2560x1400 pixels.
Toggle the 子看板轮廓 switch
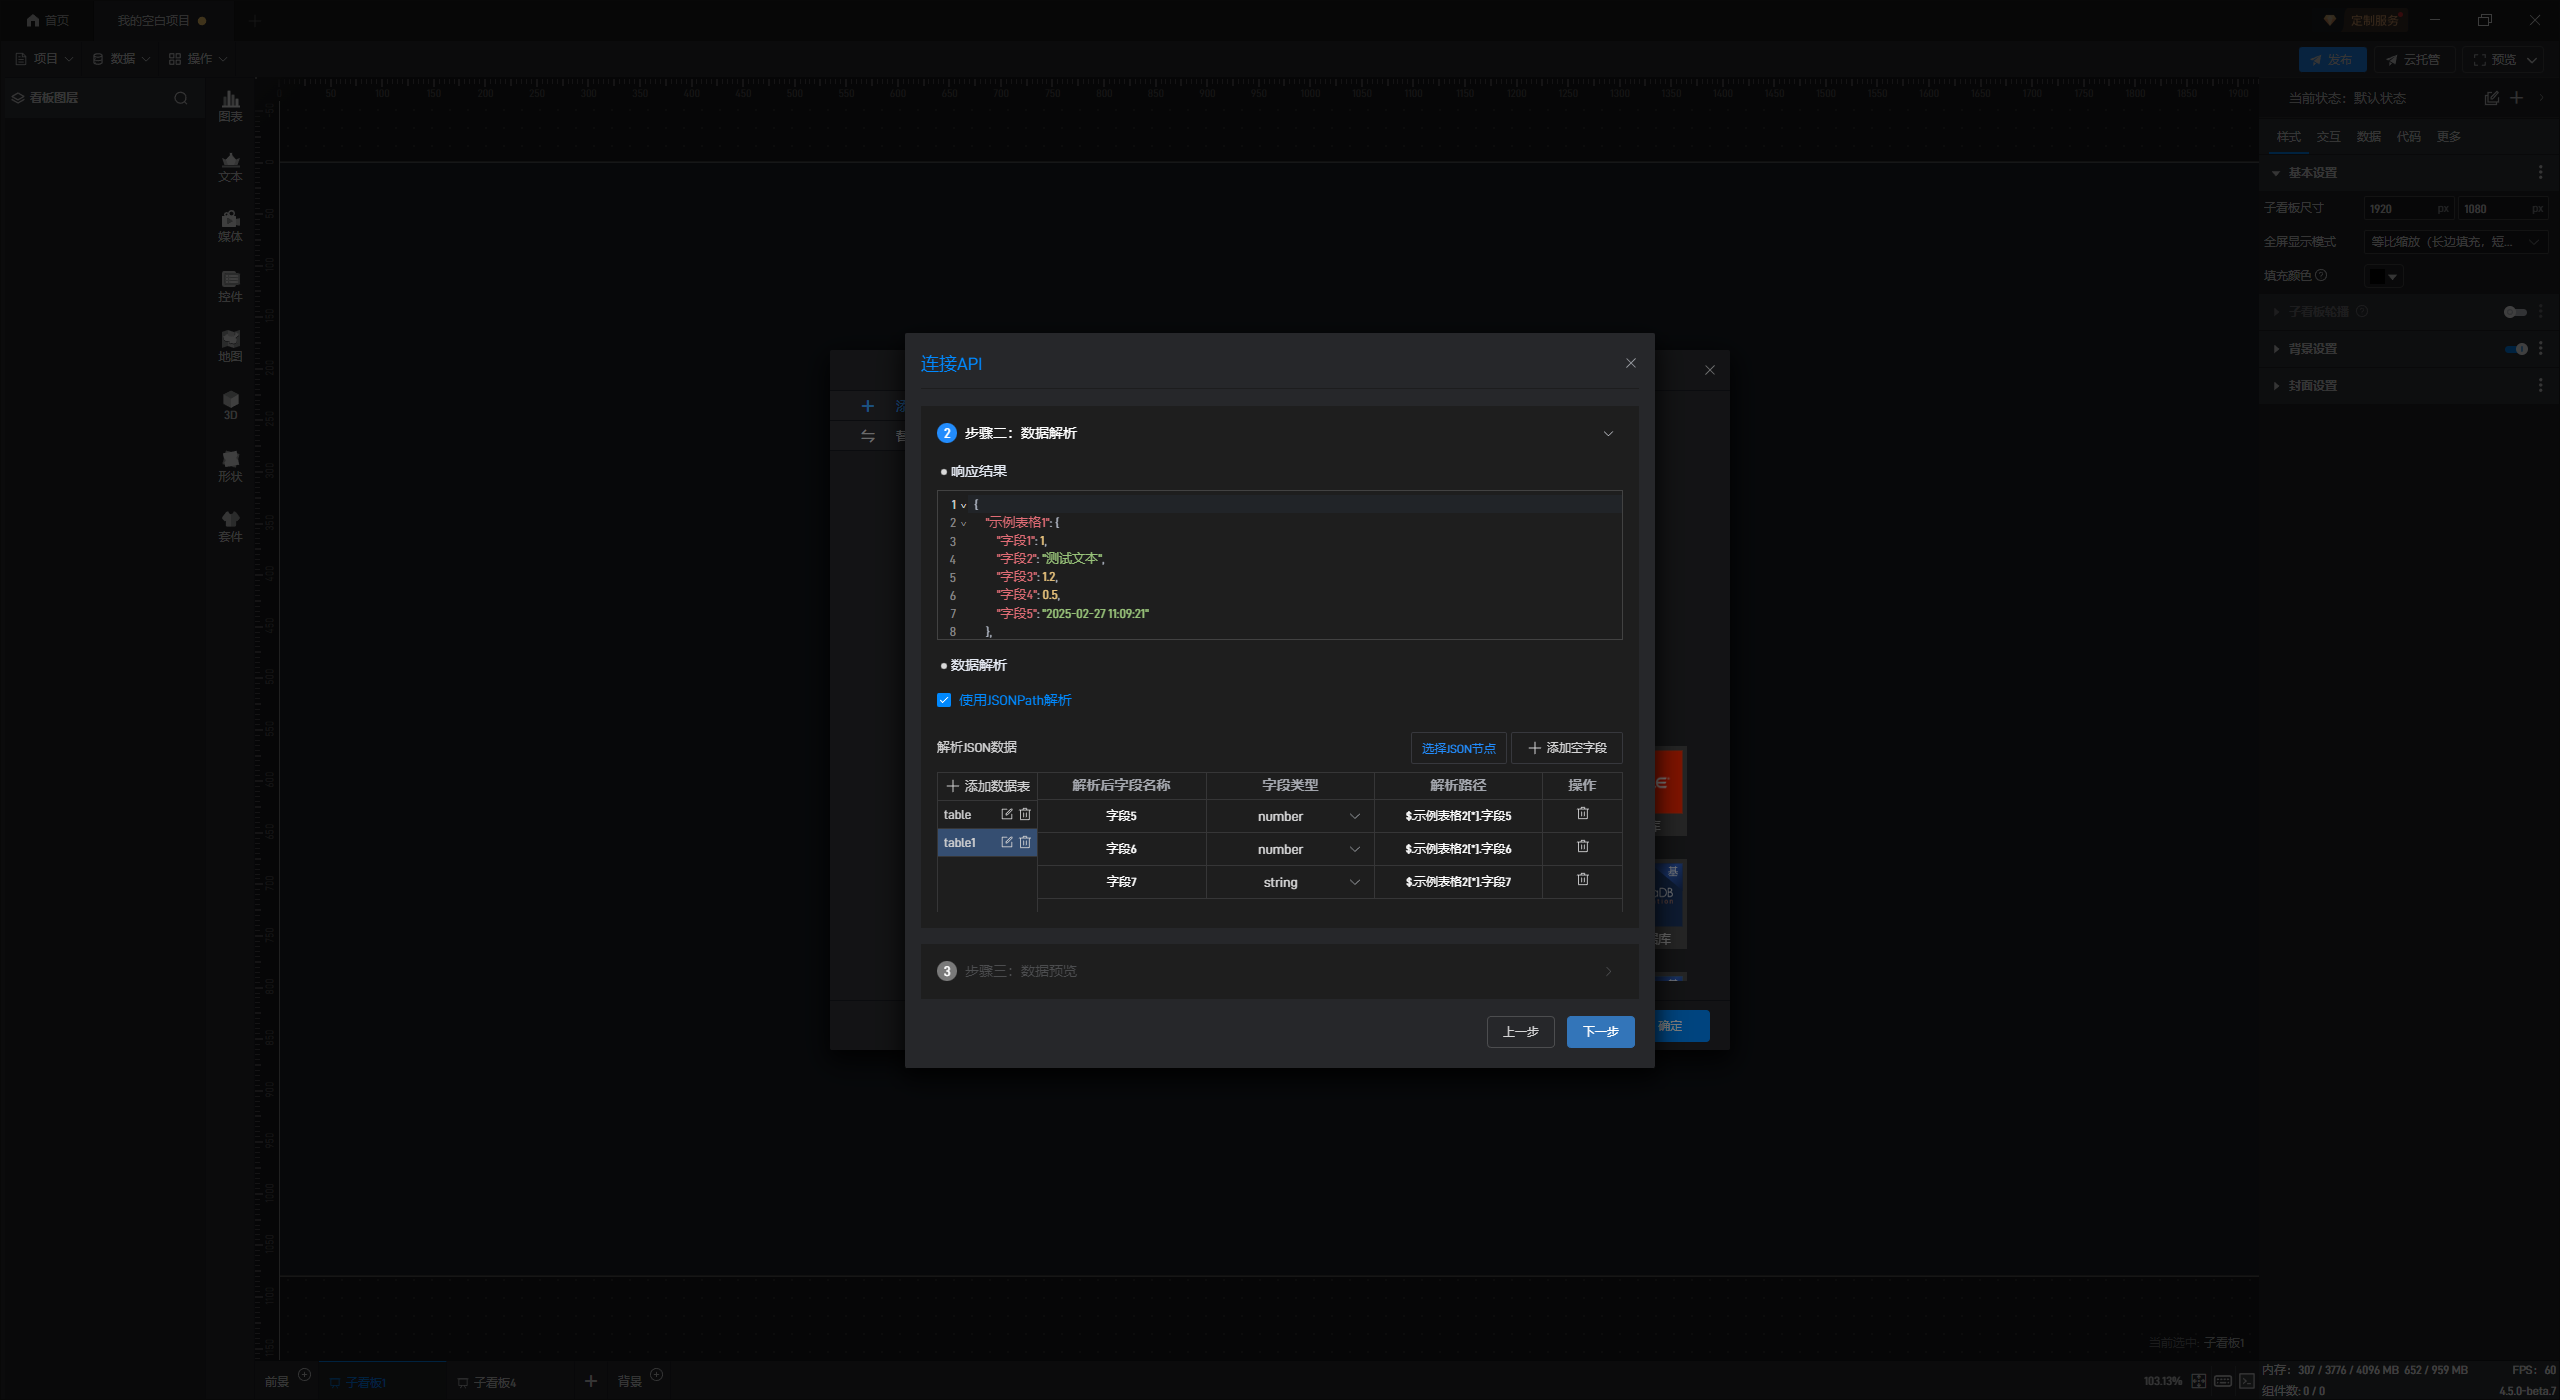pyautogui.click(x=2514, y=312)
